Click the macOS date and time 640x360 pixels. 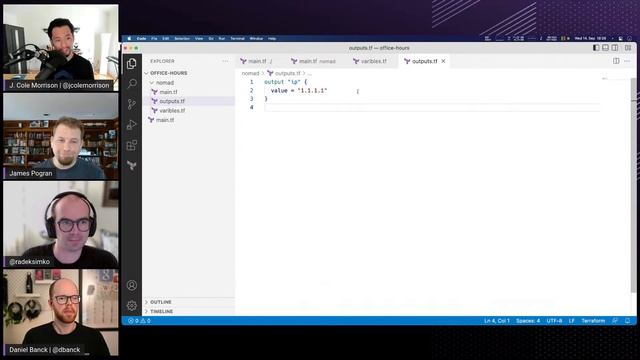591,38
